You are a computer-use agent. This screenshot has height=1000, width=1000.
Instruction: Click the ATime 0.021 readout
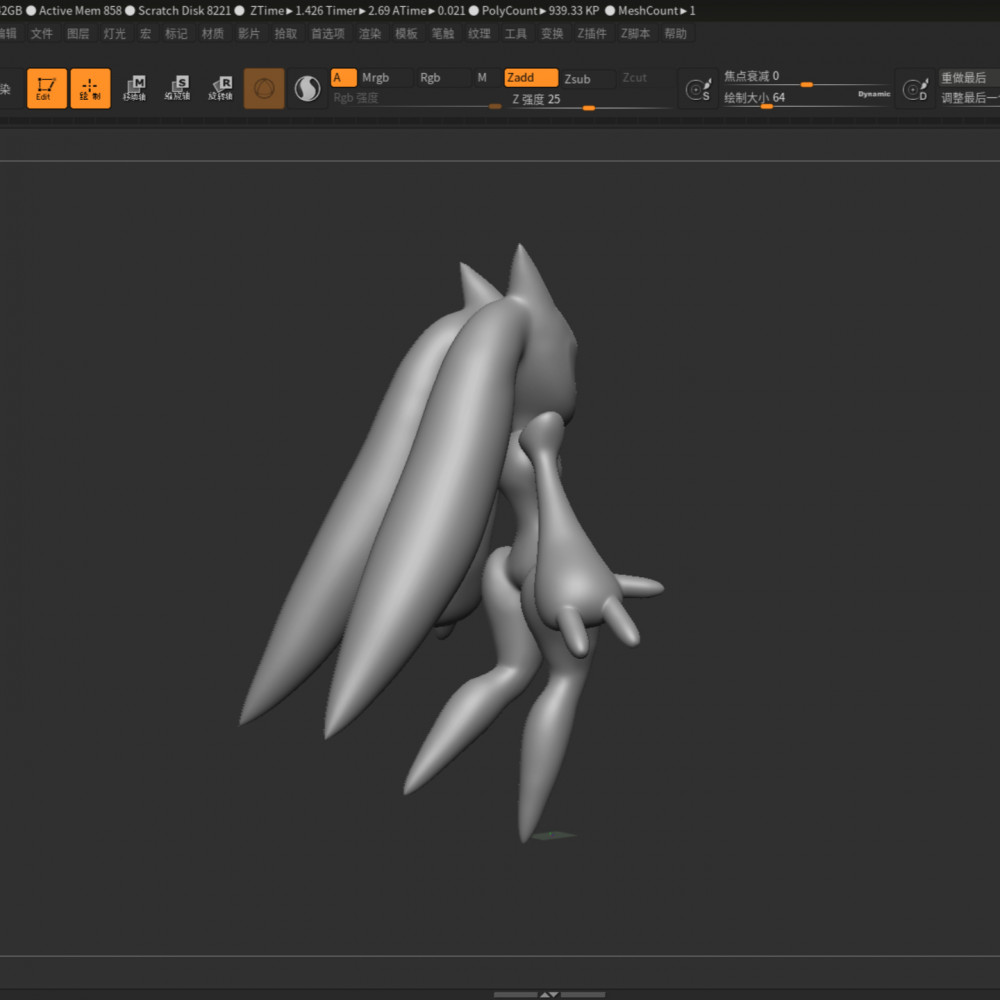(x=429, y=11)
